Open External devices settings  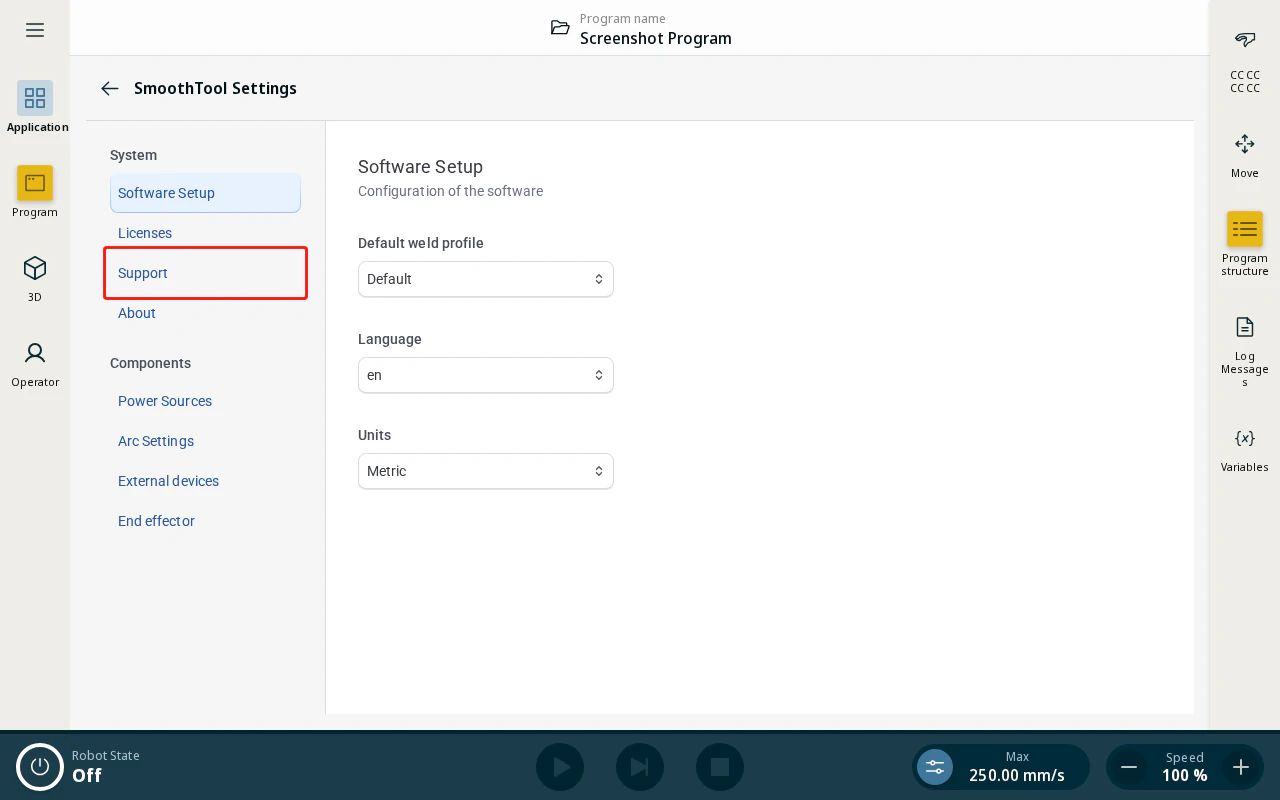point(205,481)
